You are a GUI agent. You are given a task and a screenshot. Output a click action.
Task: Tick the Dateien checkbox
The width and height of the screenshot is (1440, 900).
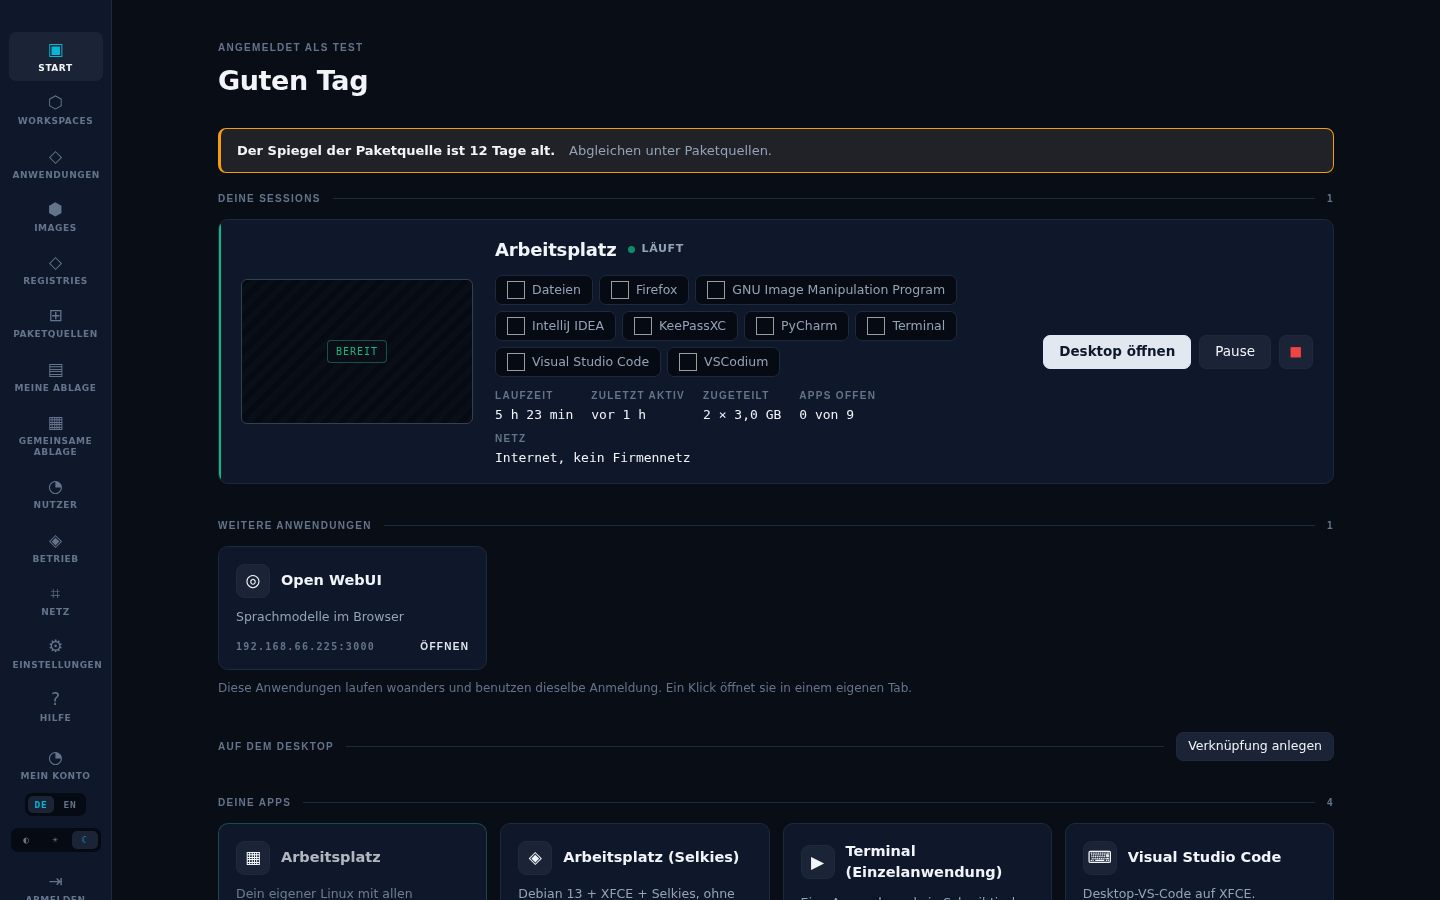(x=516, y=290)
